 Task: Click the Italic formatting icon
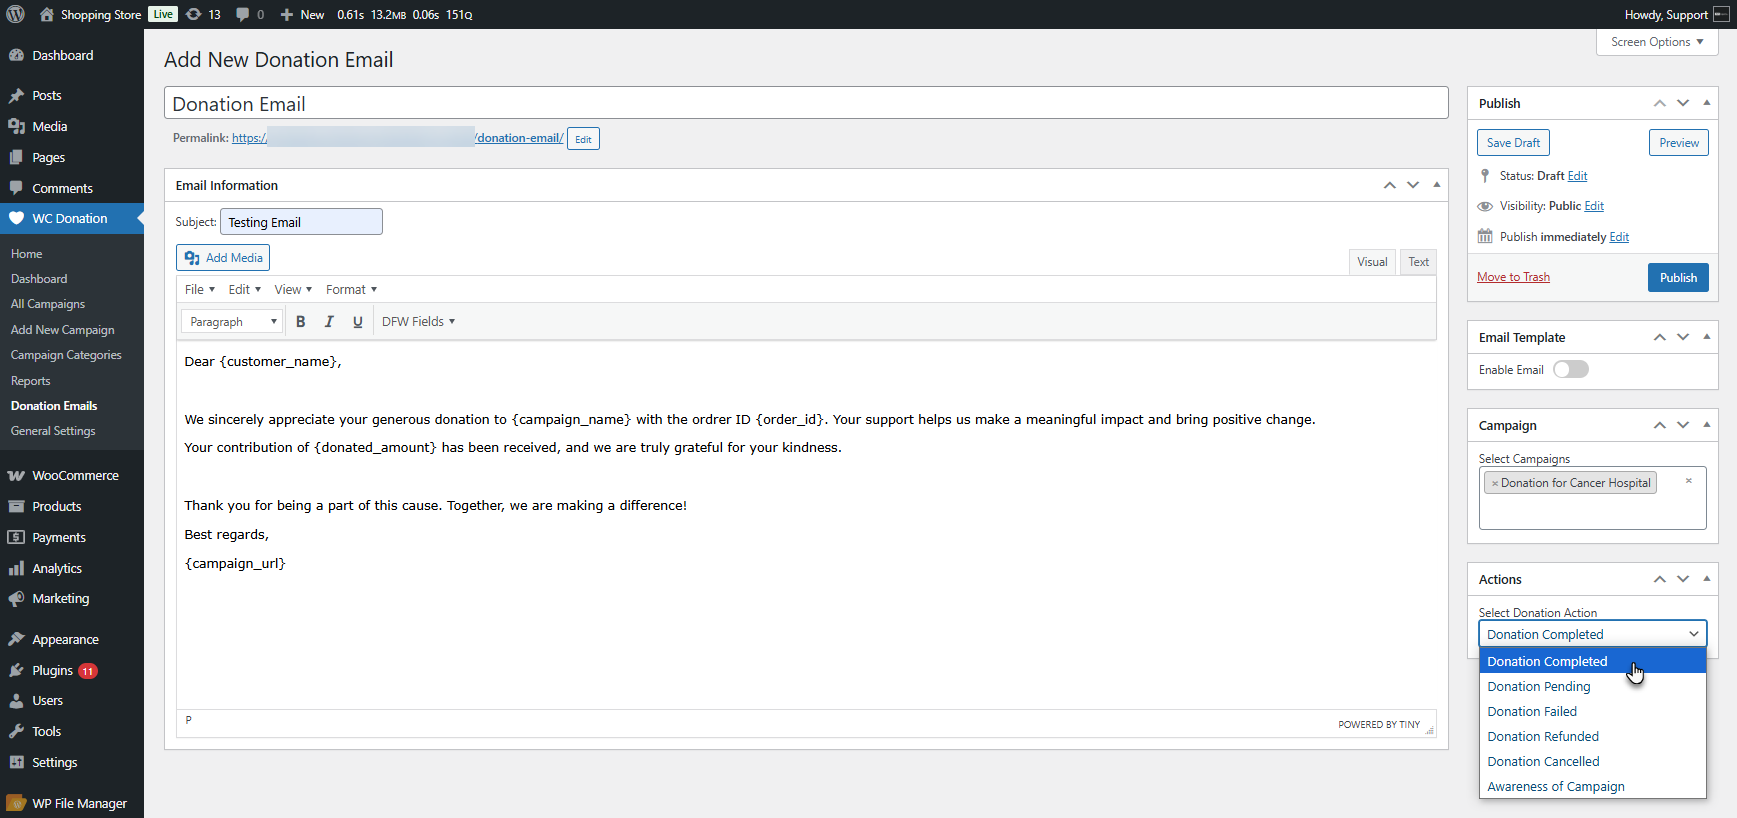[329, 322]
